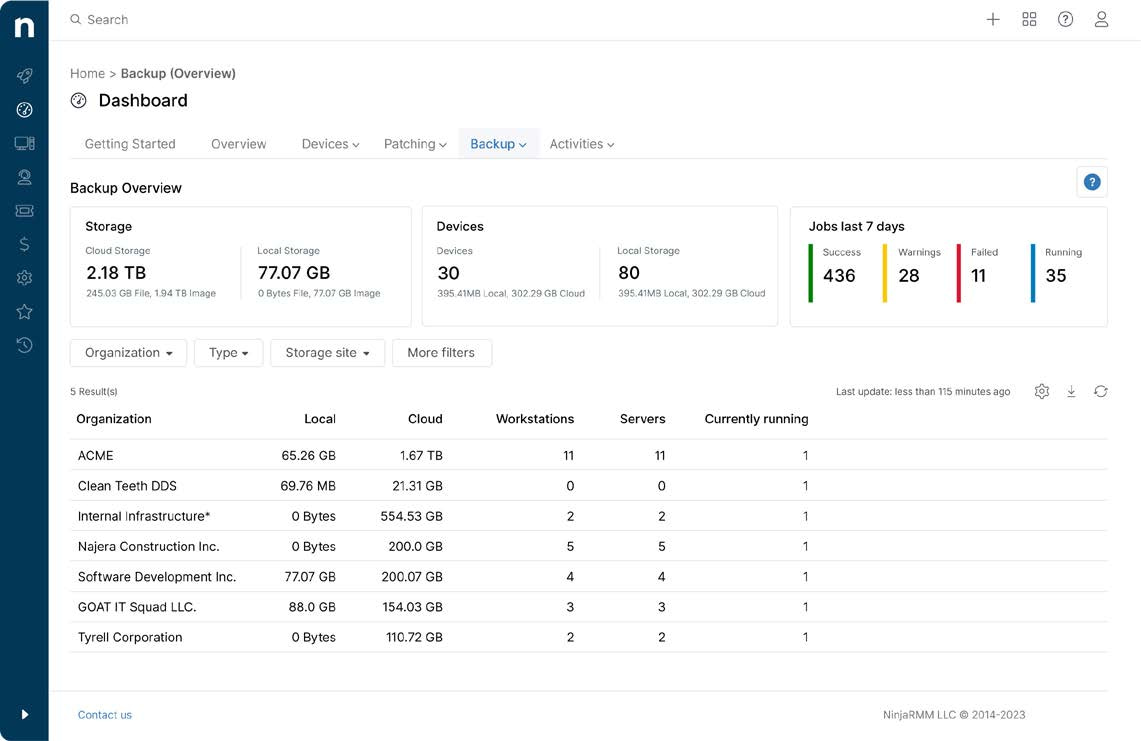Click the plus icon in top bar
This screenshot has width=1141, height=741.
pos(993,20)
